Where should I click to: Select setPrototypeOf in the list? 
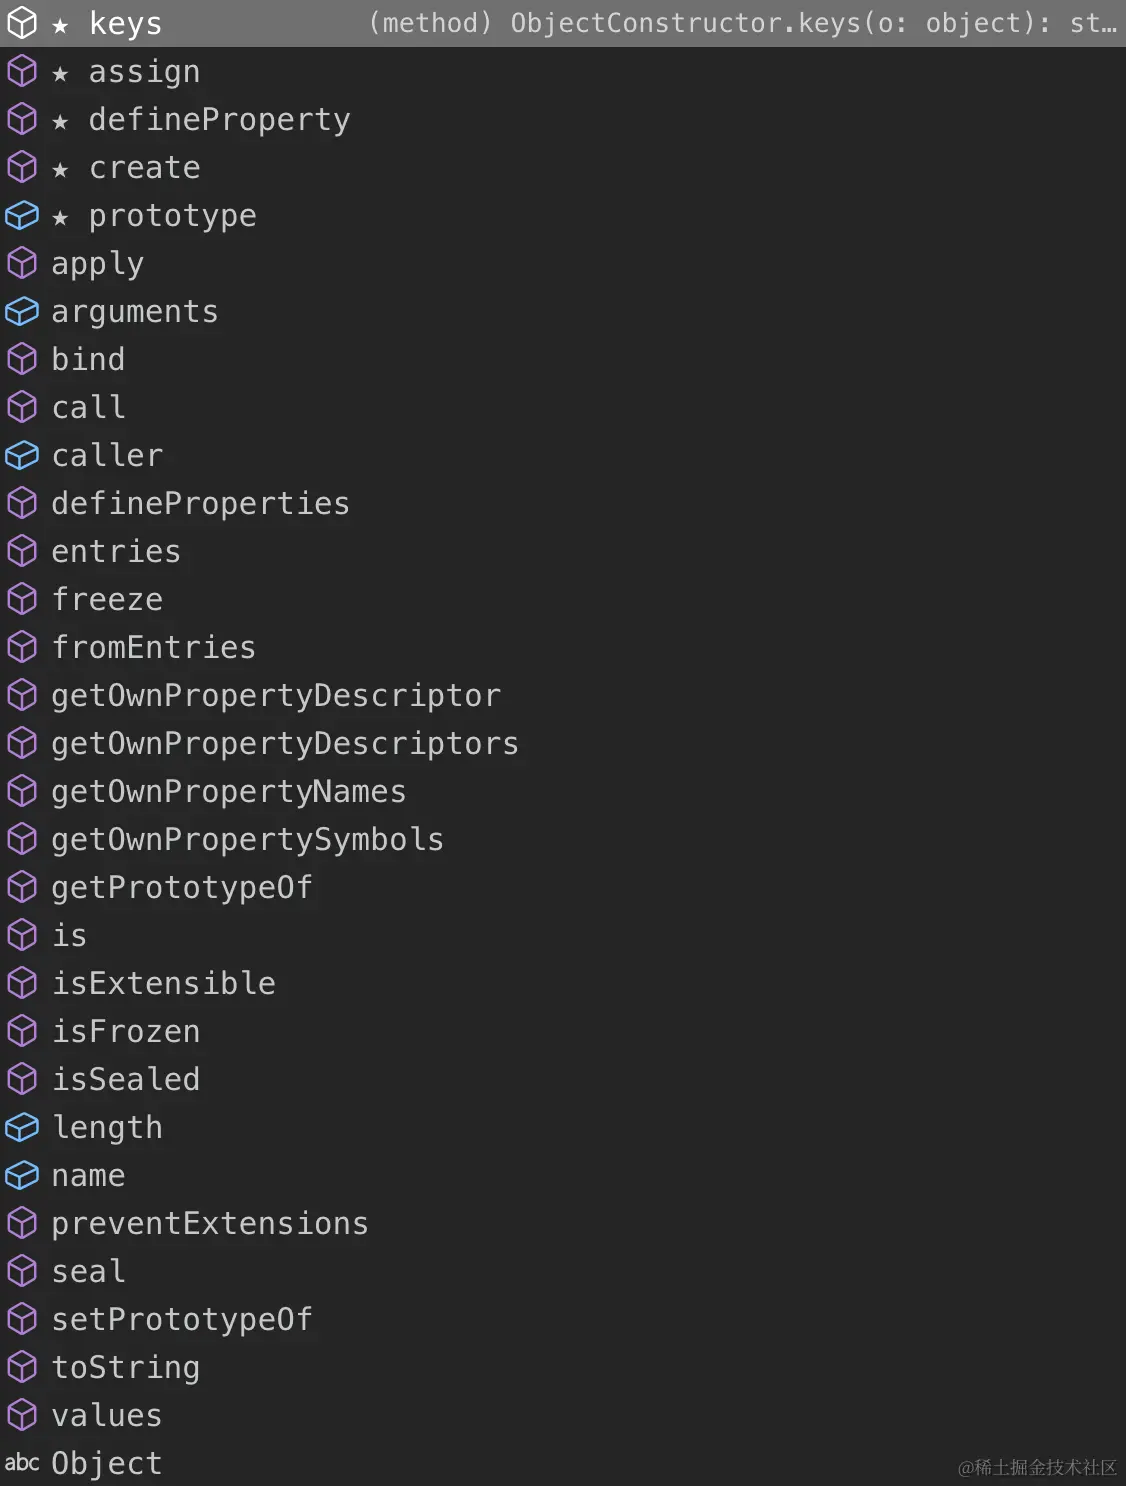[563, 1319]
